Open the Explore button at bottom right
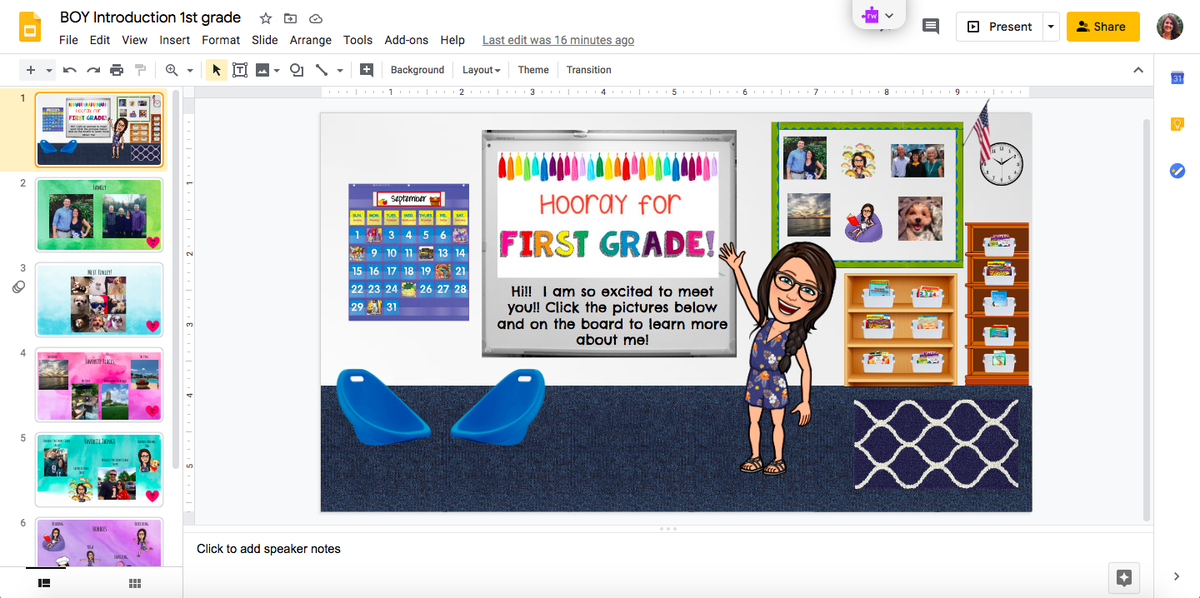 [1124, 577]
